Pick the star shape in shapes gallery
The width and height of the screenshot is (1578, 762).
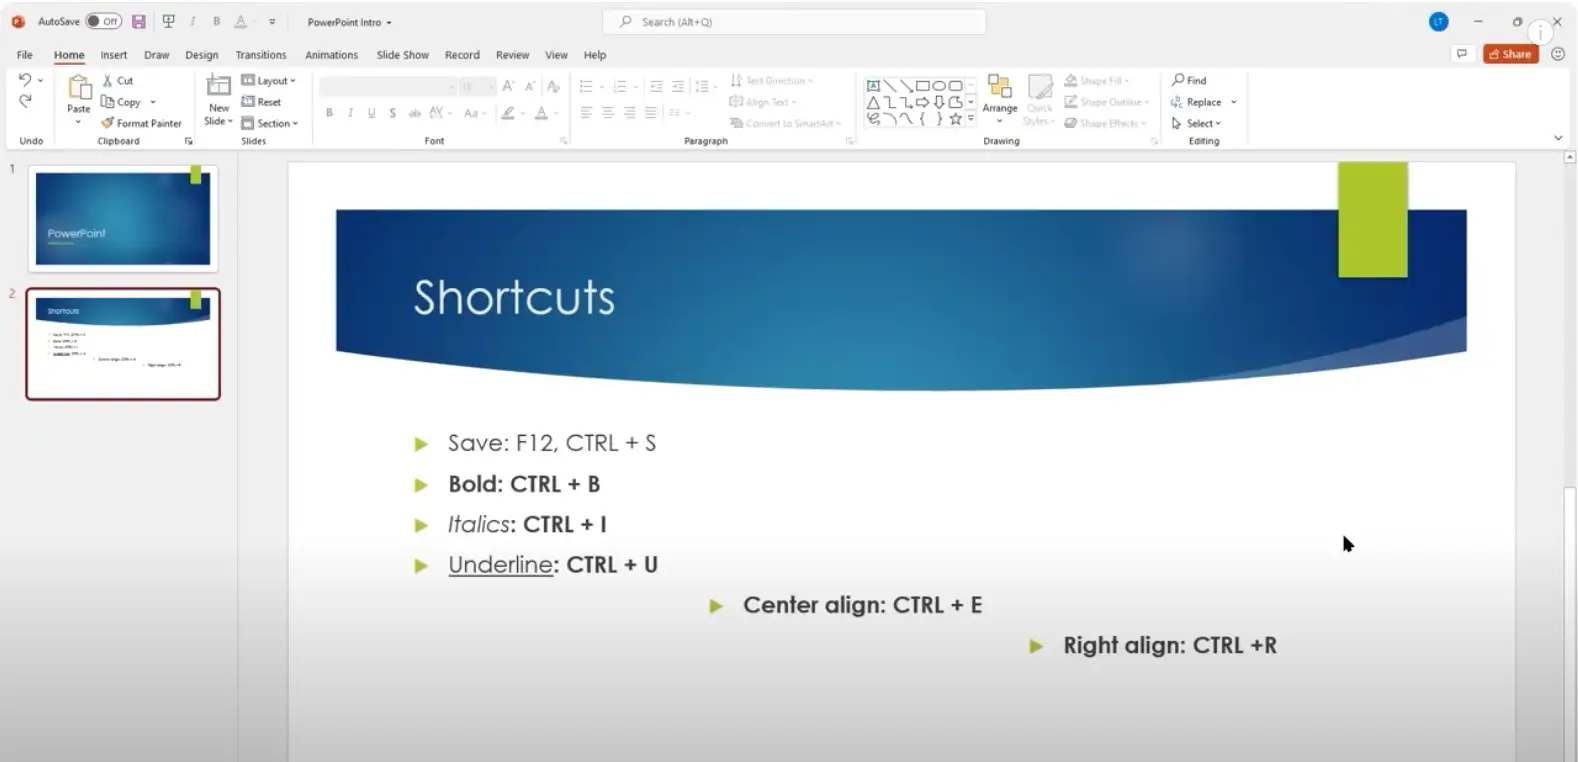click(955, 119)
